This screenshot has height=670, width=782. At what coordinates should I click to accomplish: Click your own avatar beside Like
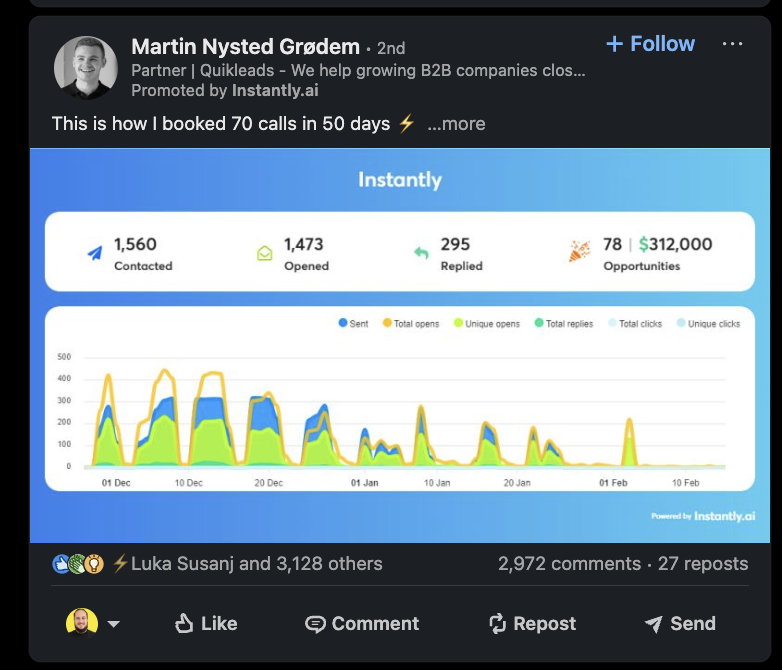pyautogui.click(x=82, y=623)
